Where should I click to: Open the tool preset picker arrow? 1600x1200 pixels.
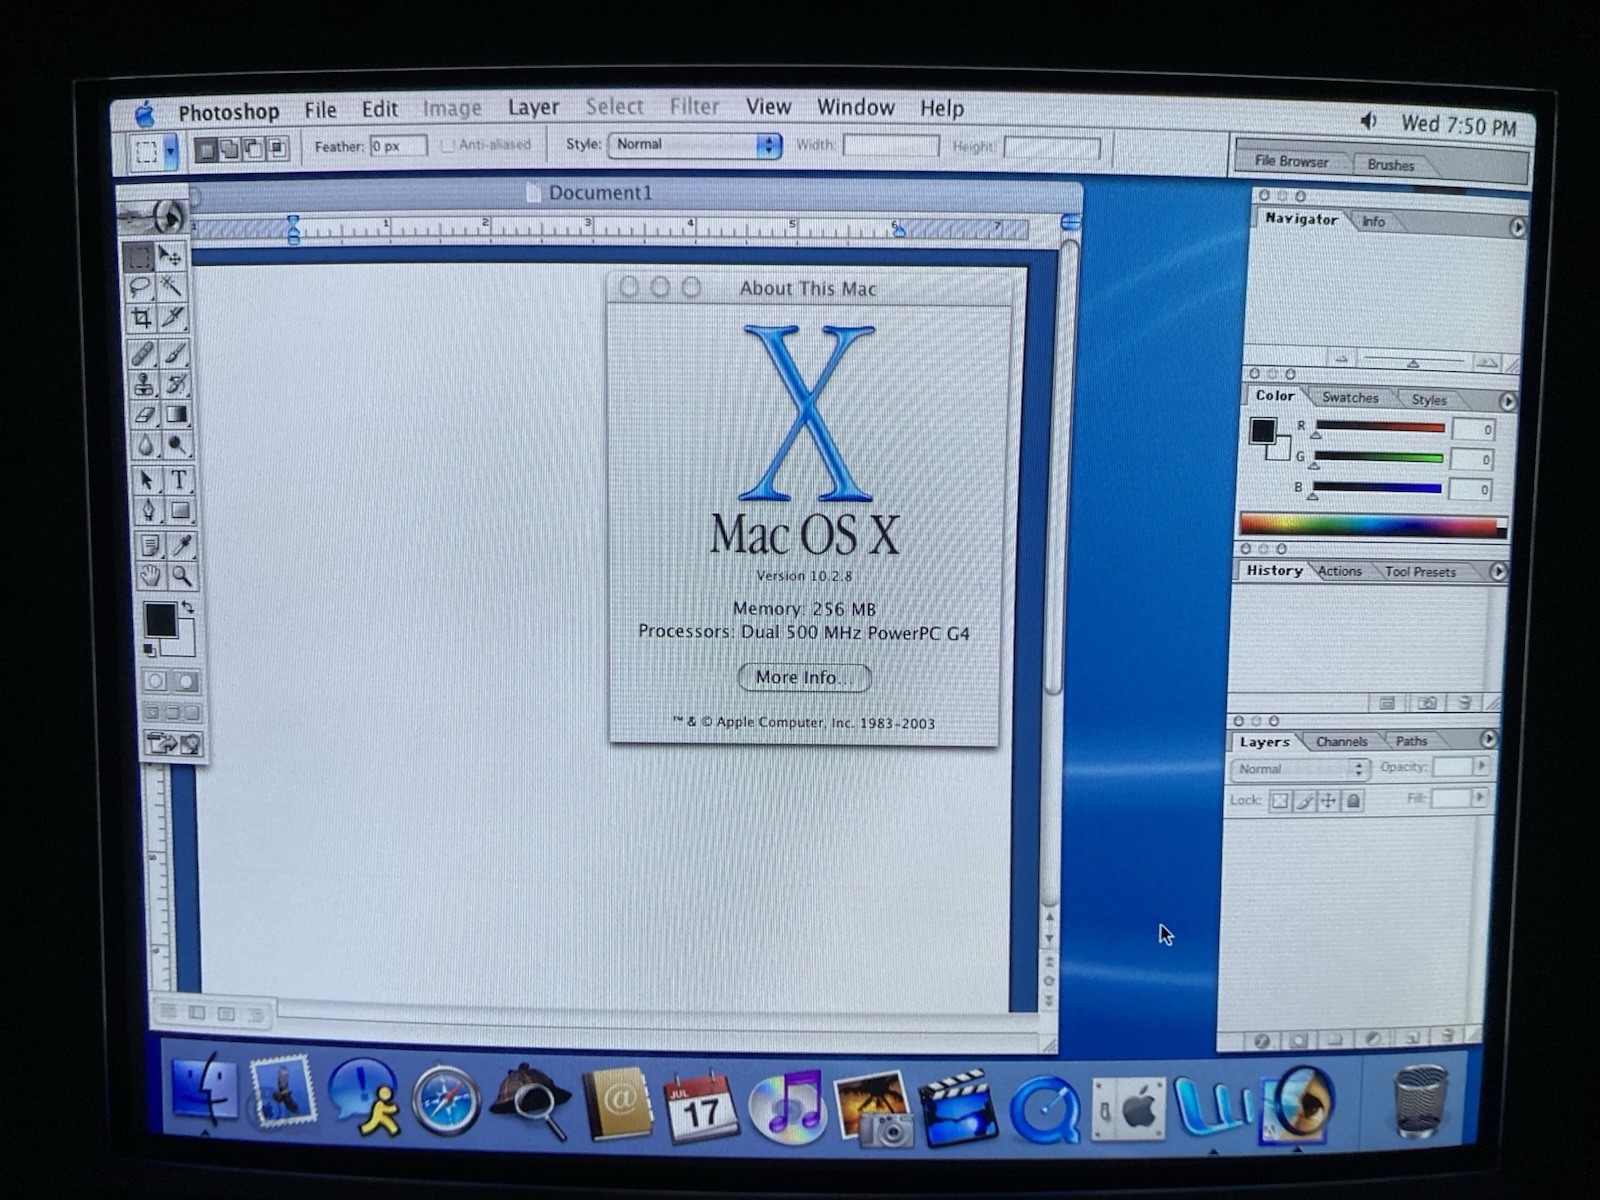171,152
